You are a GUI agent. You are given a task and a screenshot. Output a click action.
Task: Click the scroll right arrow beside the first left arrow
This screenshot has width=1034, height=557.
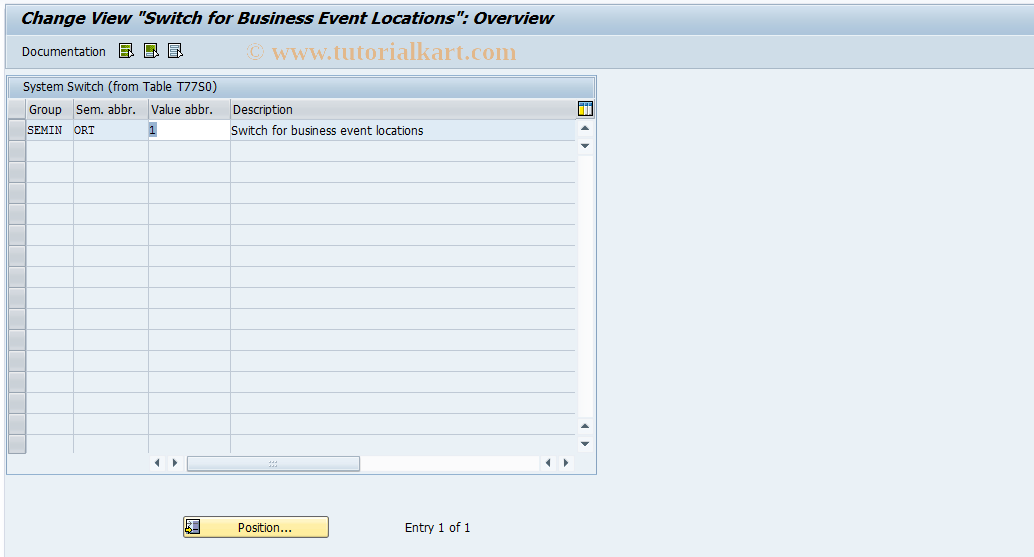[x=175, y=463]
